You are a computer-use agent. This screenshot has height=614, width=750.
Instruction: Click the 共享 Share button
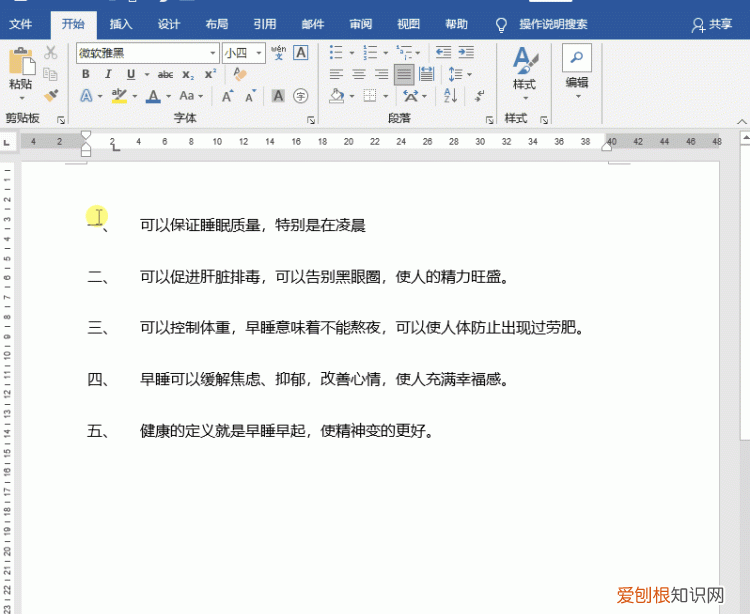[x=712, y=24]
